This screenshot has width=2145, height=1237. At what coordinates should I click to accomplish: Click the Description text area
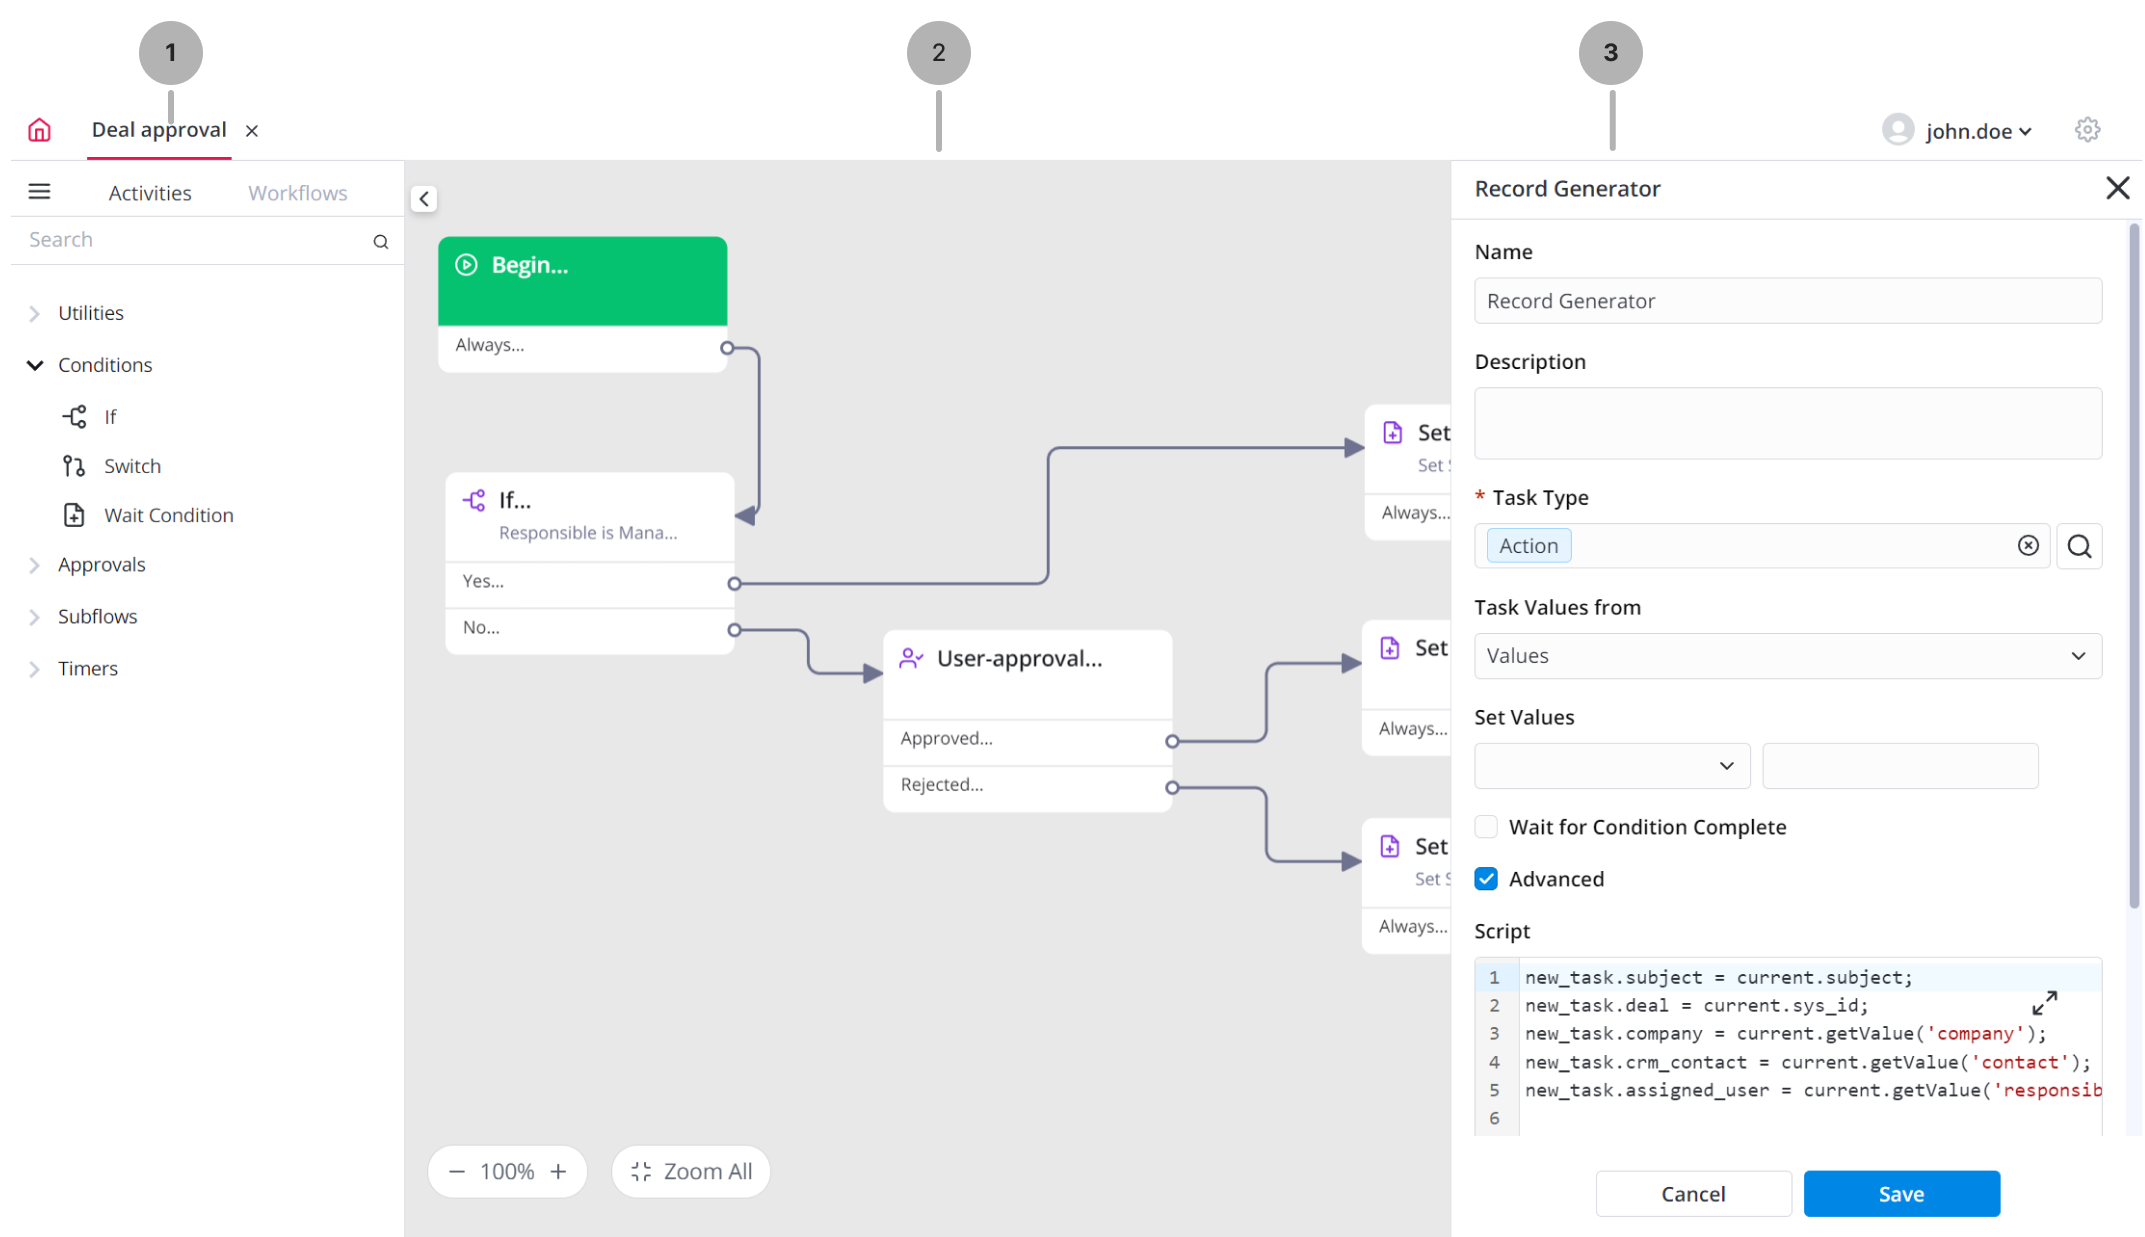point(1788,424)
